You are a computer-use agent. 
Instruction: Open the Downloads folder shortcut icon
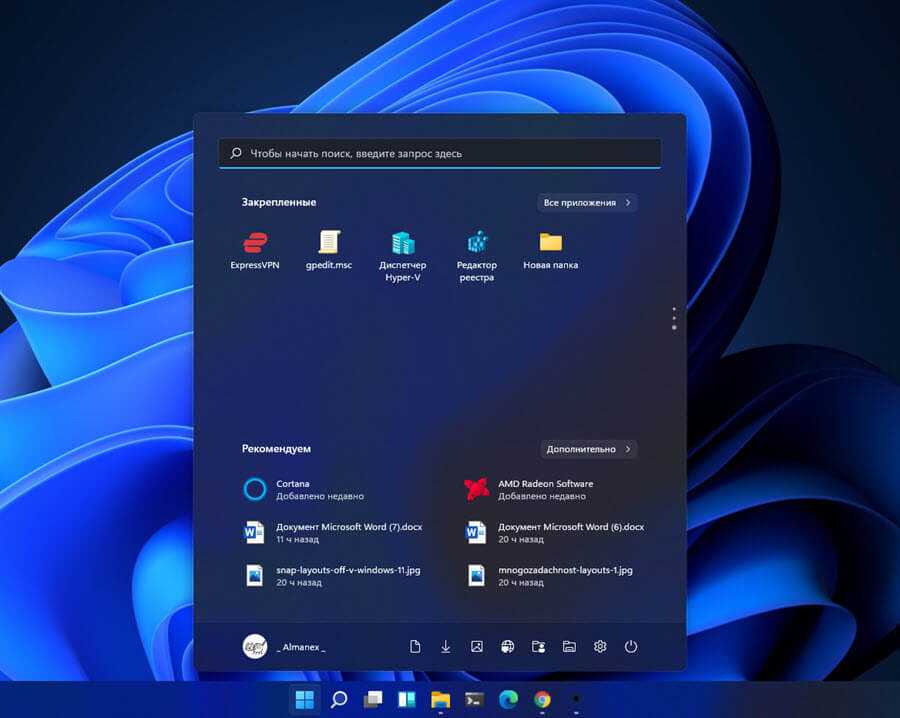coord(446,647)
